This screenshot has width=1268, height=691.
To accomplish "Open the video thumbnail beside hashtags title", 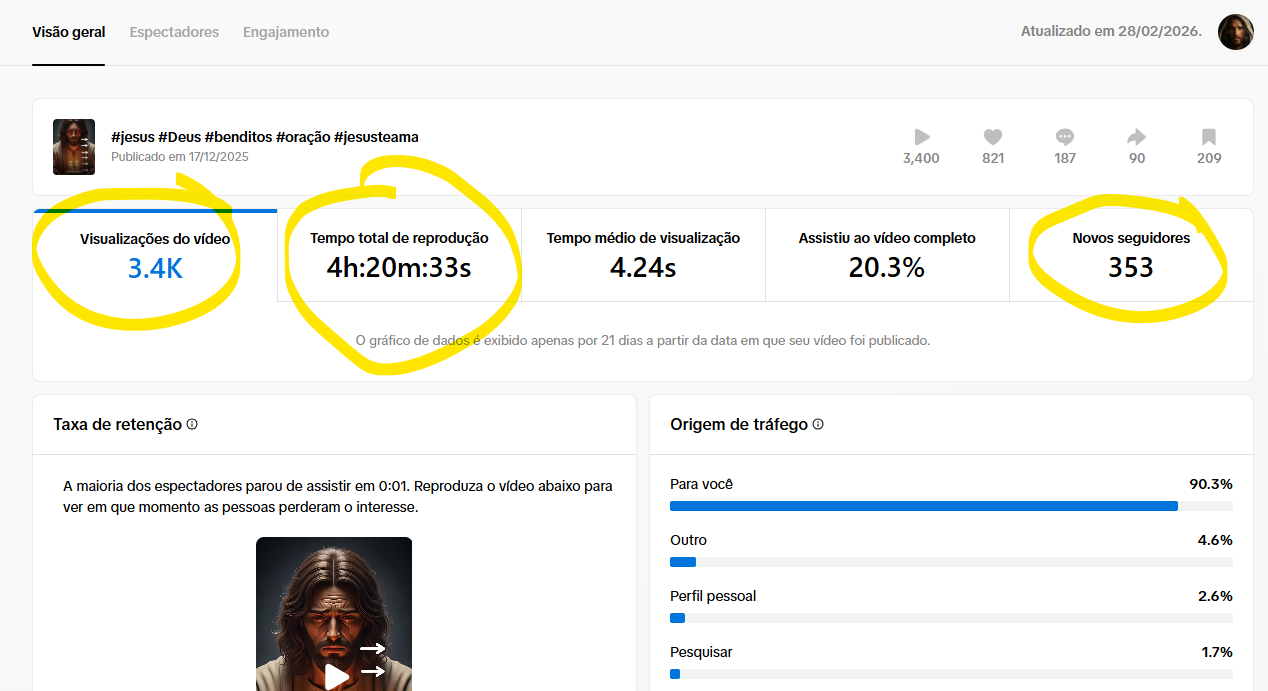I will [x=74, y=147].
